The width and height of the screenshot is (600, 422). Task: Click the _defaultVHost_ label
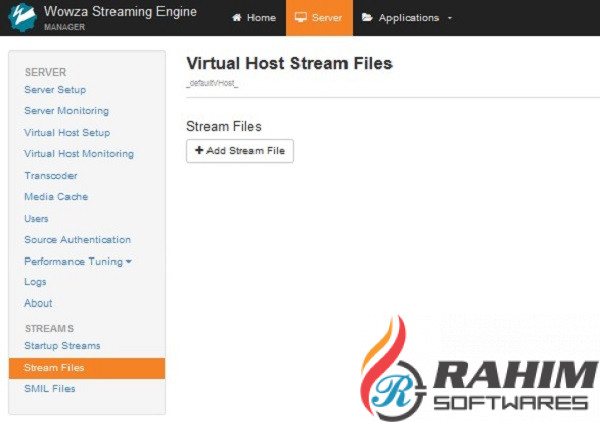click(x=212, y=83)
